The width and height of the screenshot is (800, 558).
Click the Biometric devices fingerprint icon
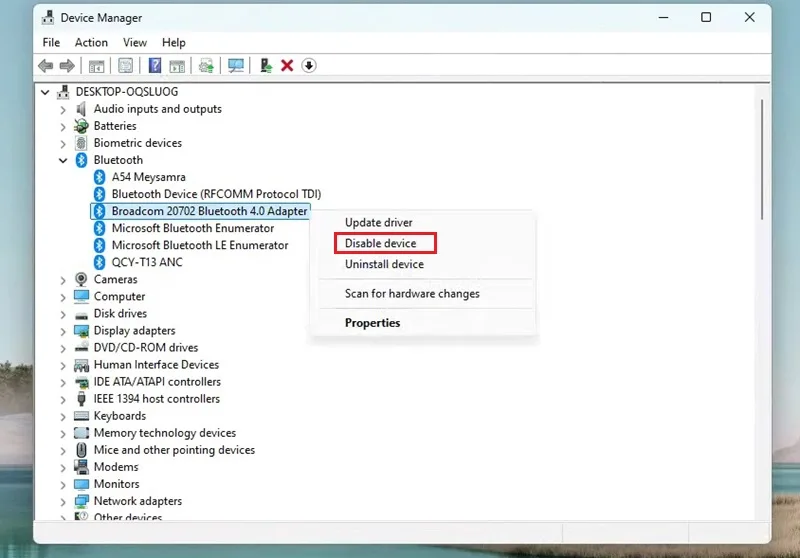click(81, 143)
